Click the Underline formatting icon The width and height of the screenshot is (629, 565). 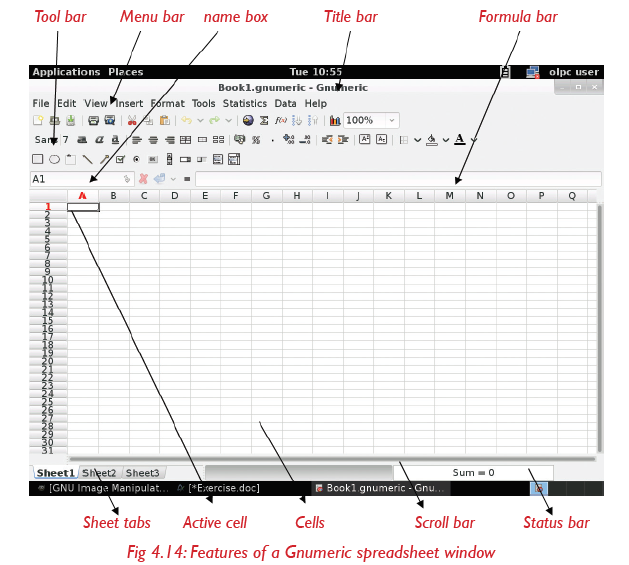coord(116,140)
